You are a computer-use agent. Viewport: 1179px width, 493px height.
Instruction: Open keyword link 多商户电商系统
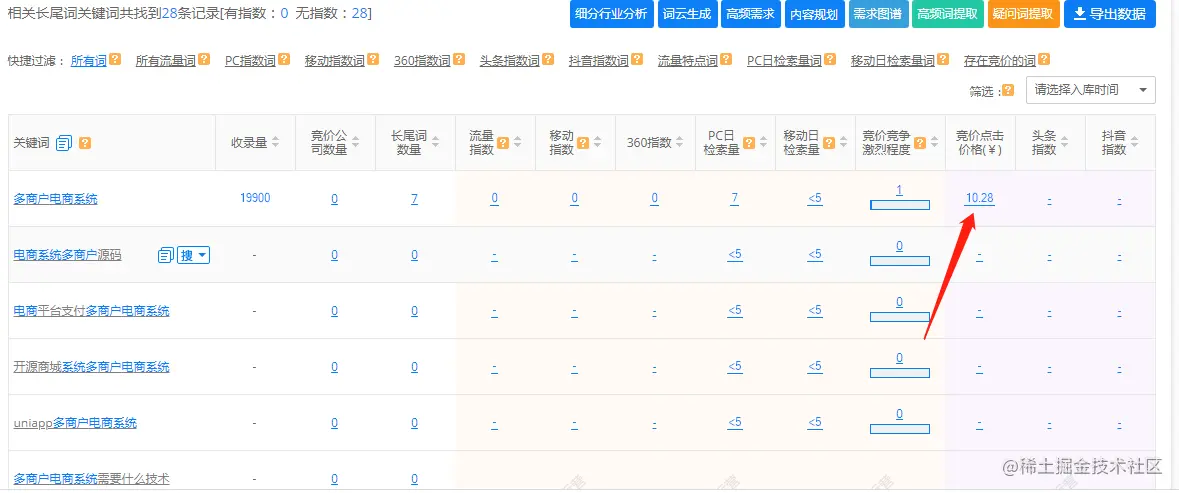point(55,199)
